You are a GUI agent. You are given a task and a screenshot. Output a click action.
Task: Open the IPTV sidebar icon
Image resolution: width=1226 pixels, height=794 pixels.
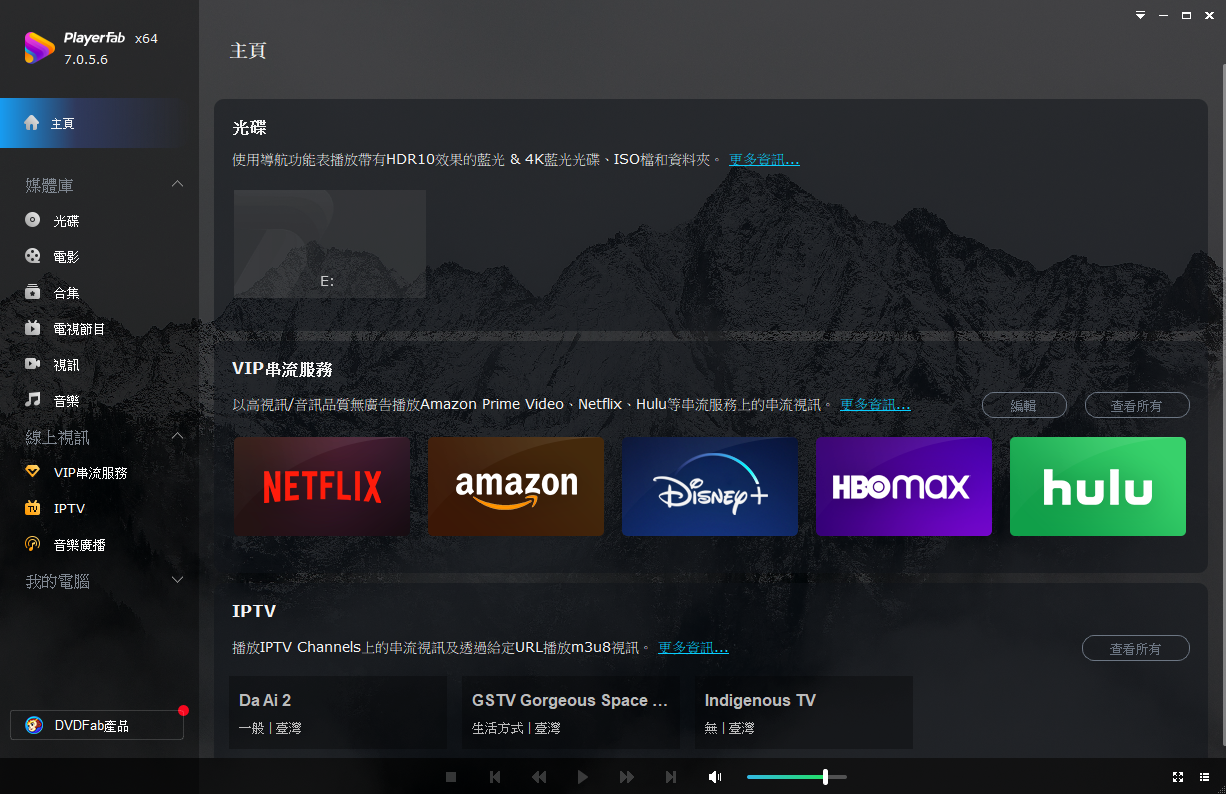33,508
